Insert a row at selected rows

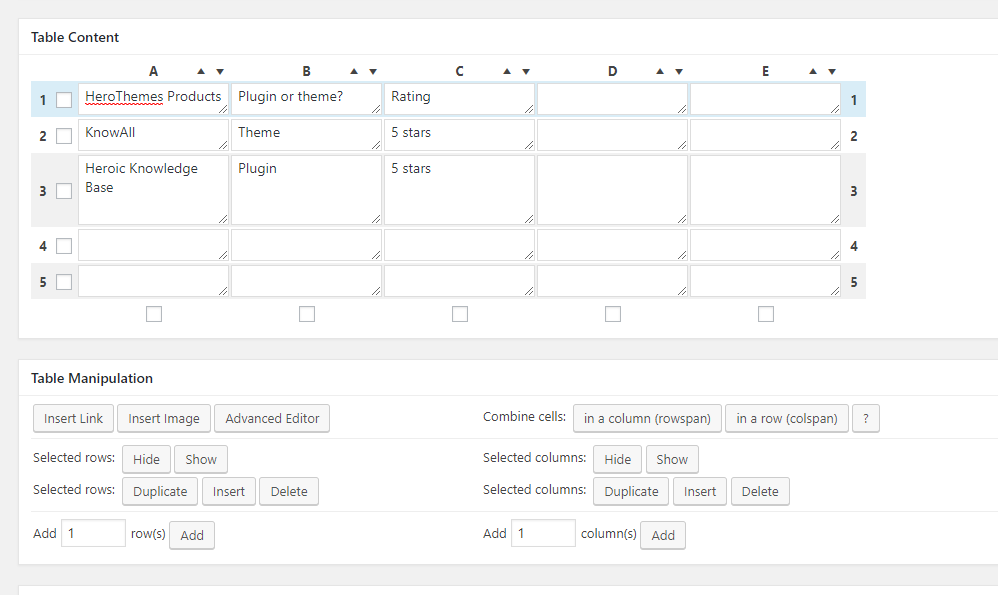coord(228,491)
